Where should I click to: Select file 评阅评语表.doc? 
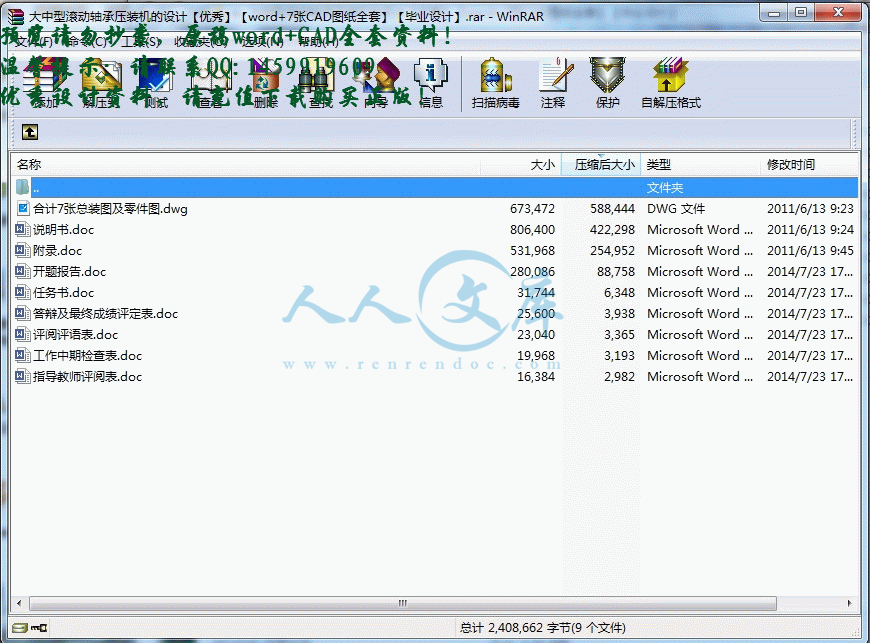tap(75, 335)
